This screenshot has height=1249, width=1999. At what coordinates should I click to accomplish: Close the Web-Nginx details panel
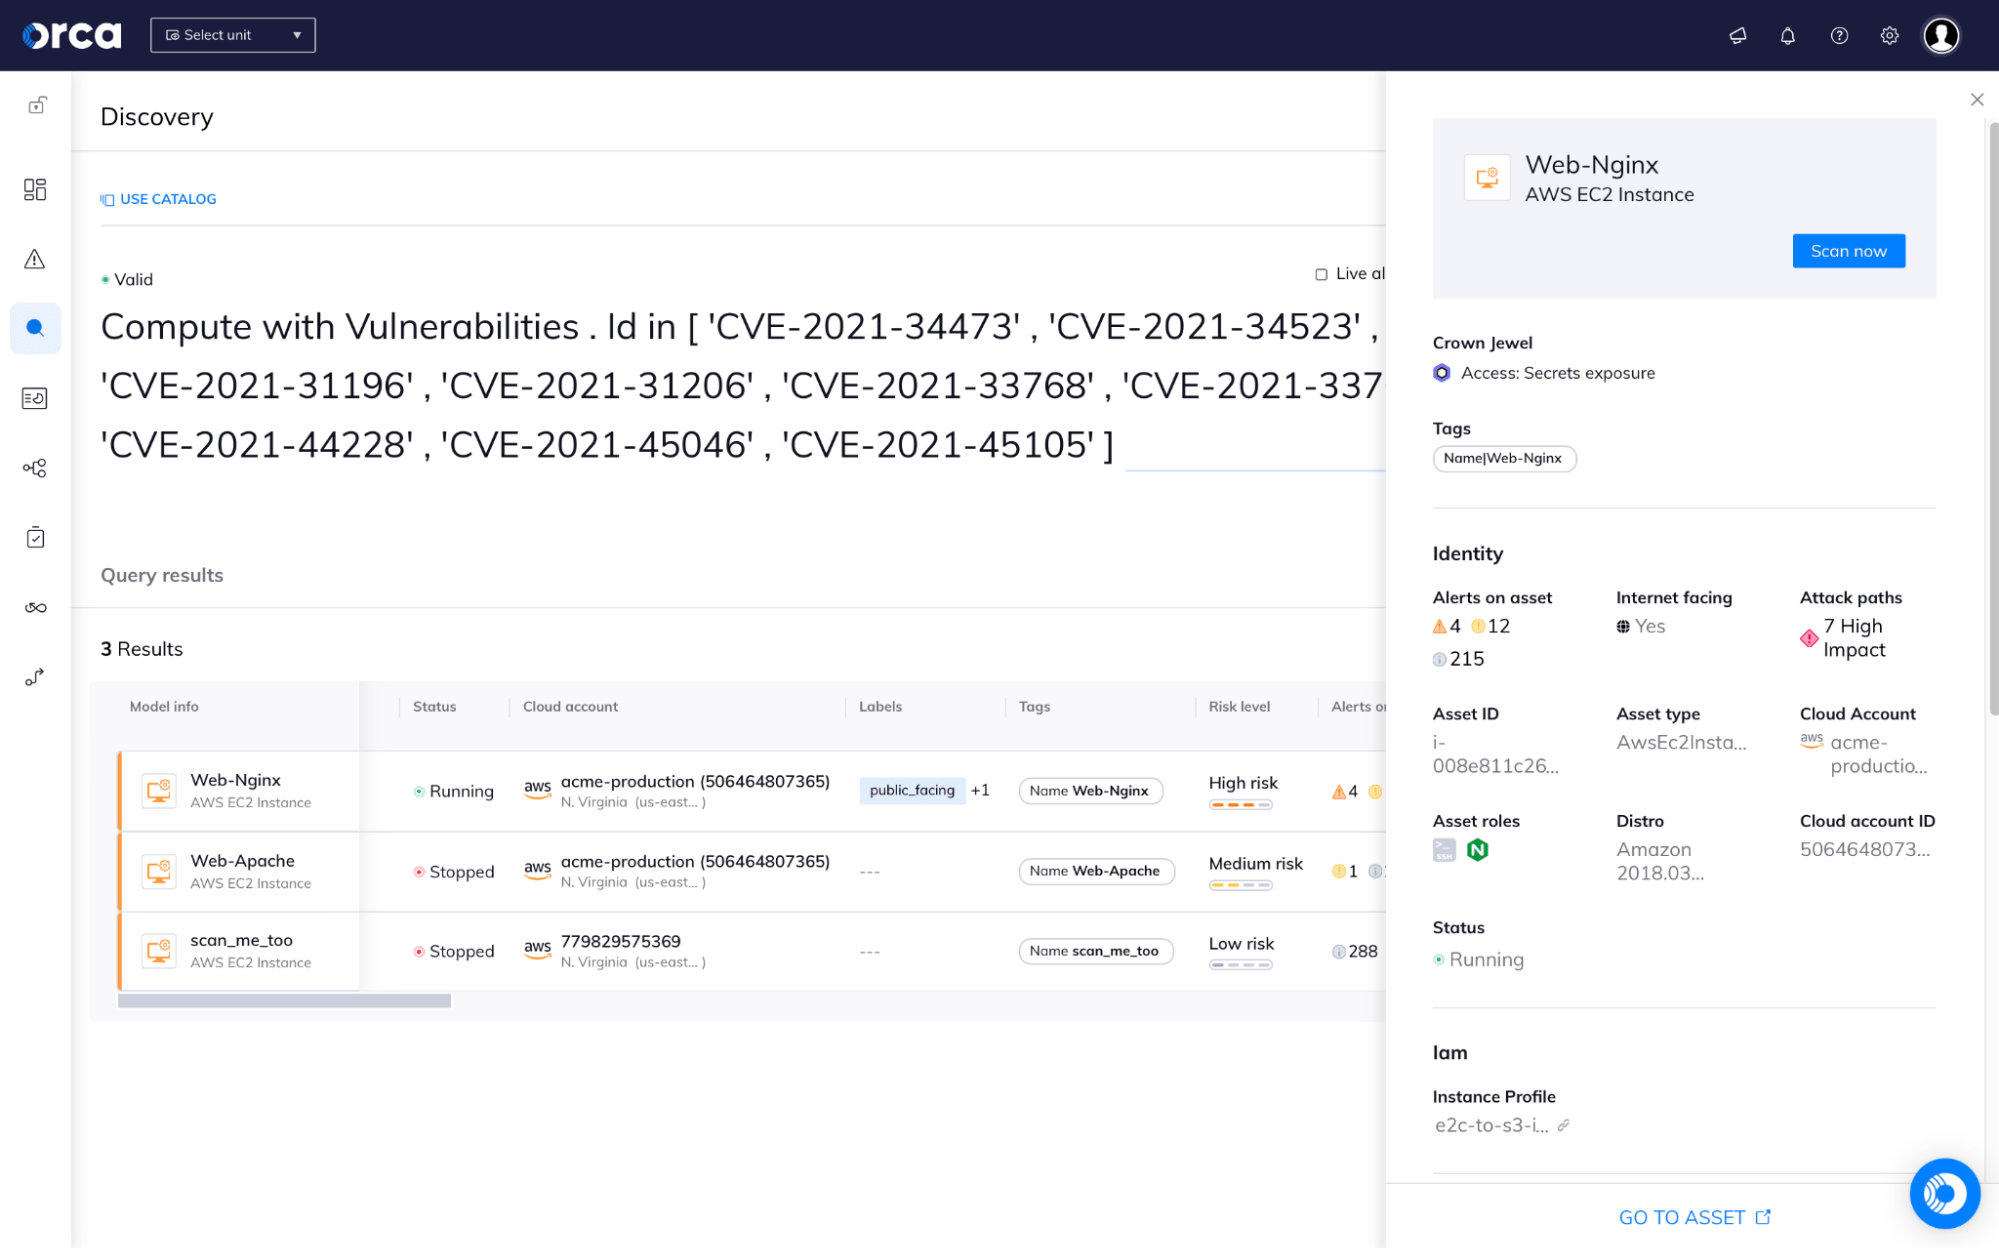point(1976,99)
